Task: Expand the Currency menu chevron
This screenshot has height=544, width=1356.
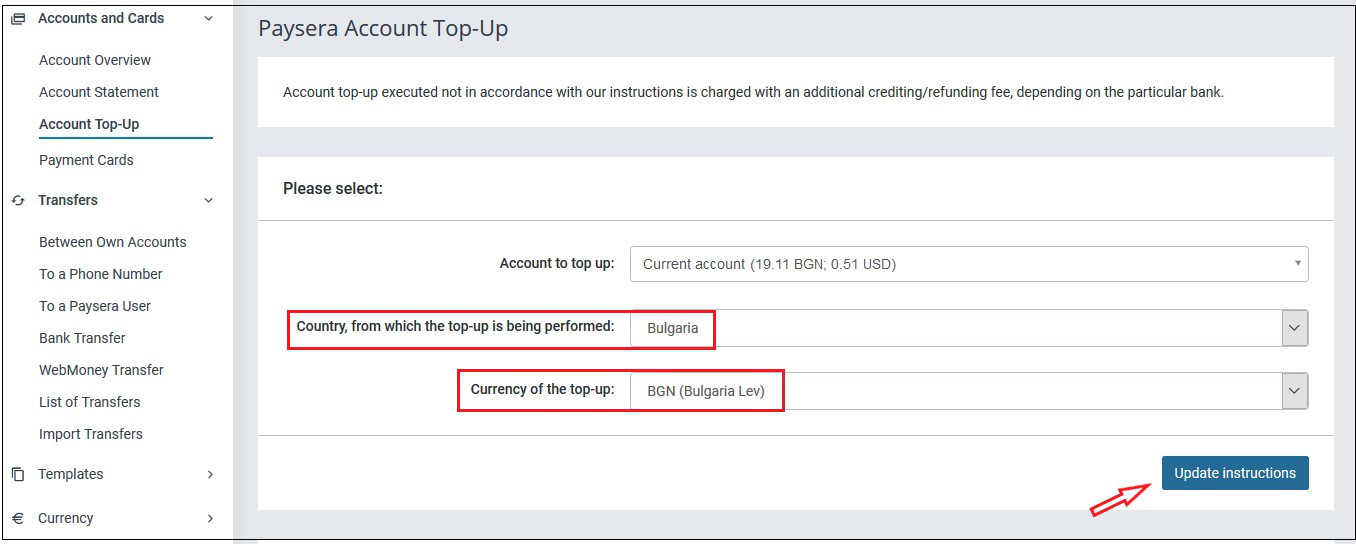Action: pos(210,518)
